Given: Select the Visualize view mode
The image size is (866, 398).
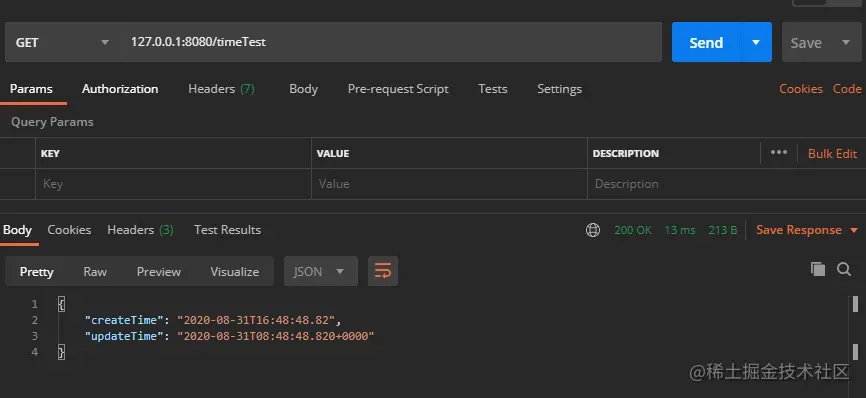Looking at the screenshot, I should point(235,272).
